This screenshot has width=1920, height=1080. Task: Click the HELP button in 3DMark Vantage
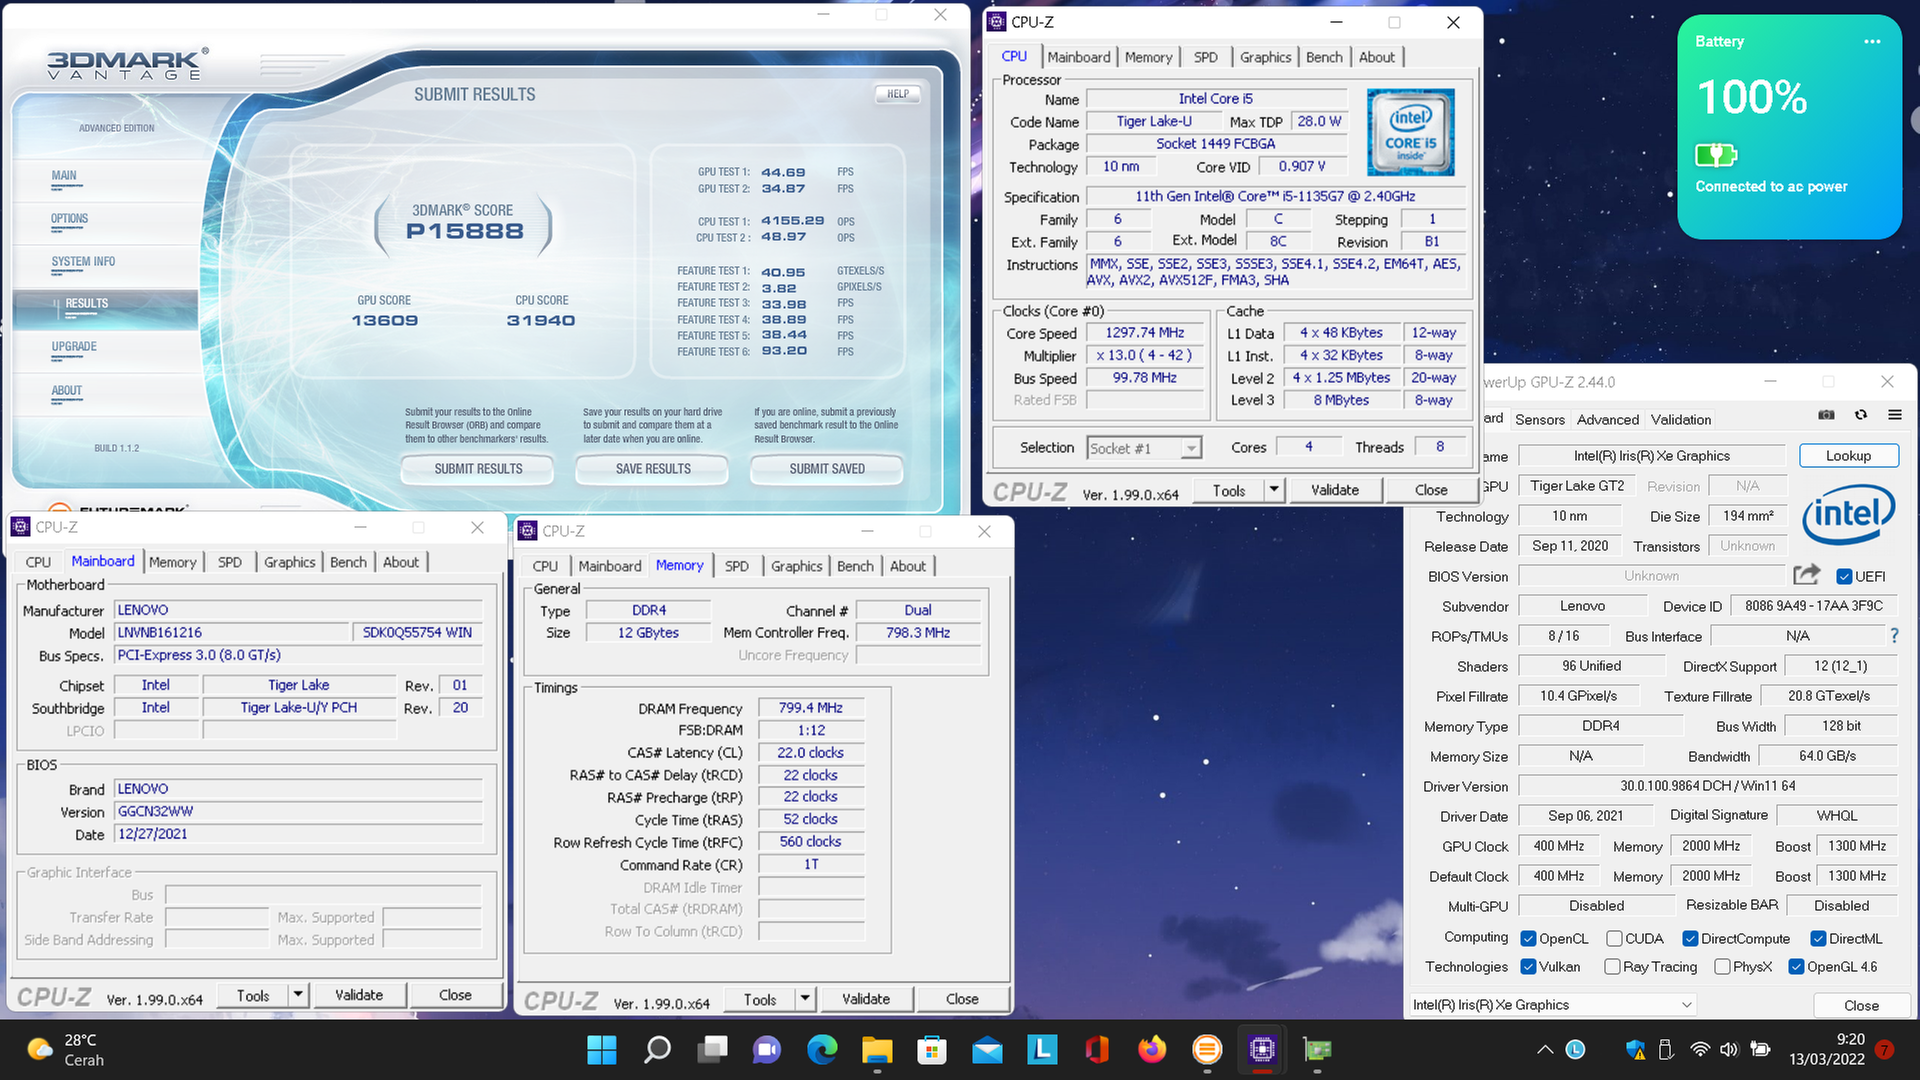(x=898, y=94)
